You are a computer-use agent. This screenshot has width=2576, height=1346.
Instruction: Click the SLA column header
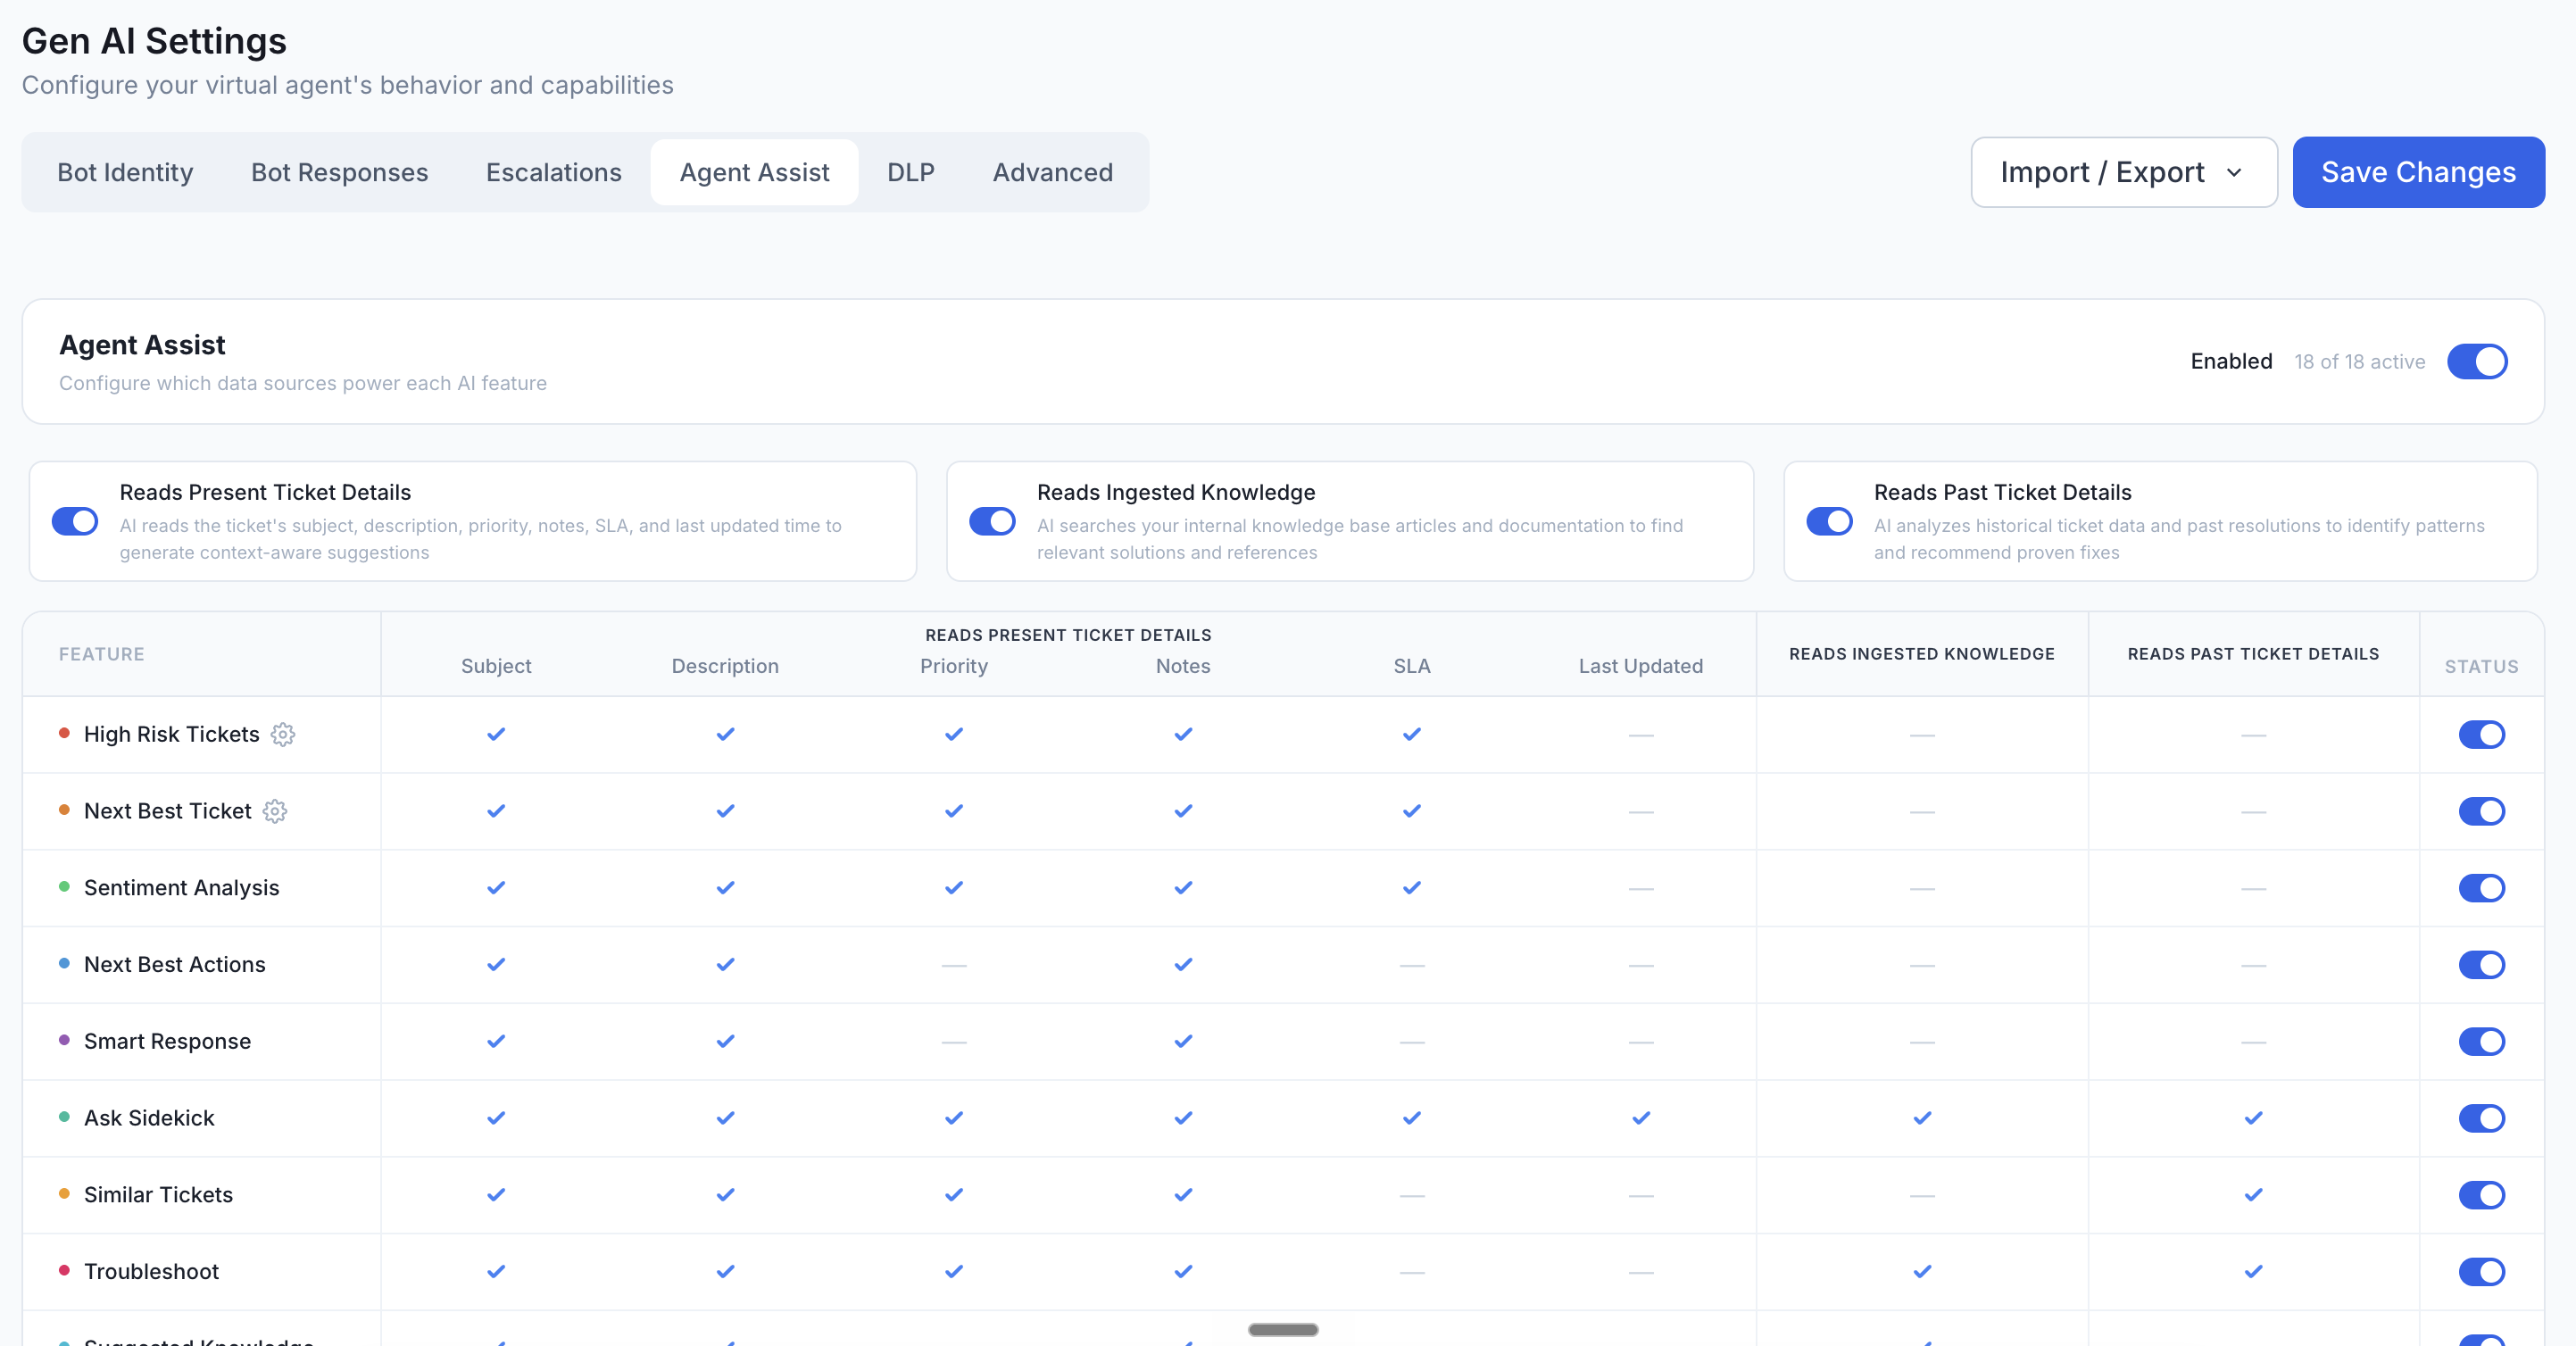(1412, 666)
